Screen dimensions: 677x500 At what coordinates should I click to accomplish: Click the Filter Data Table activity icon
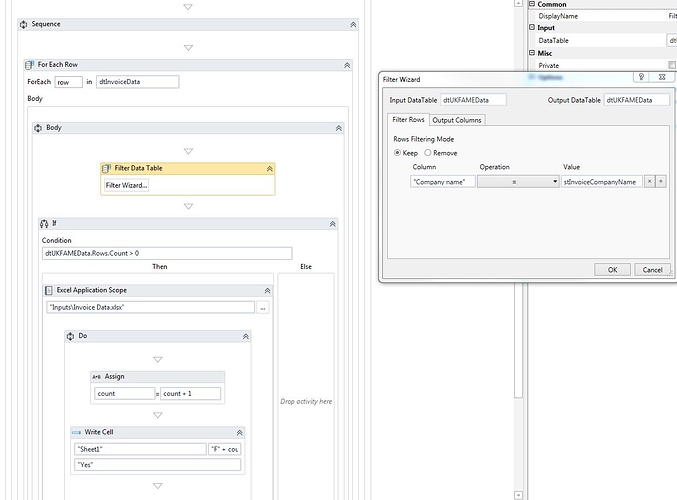coord(106,168)
